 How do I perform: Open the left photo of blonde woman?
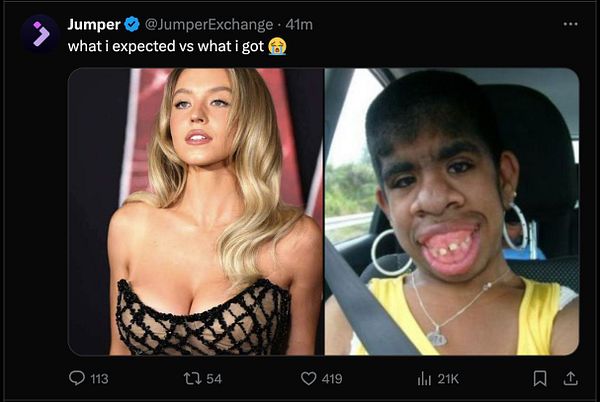[x=195, y=211]
